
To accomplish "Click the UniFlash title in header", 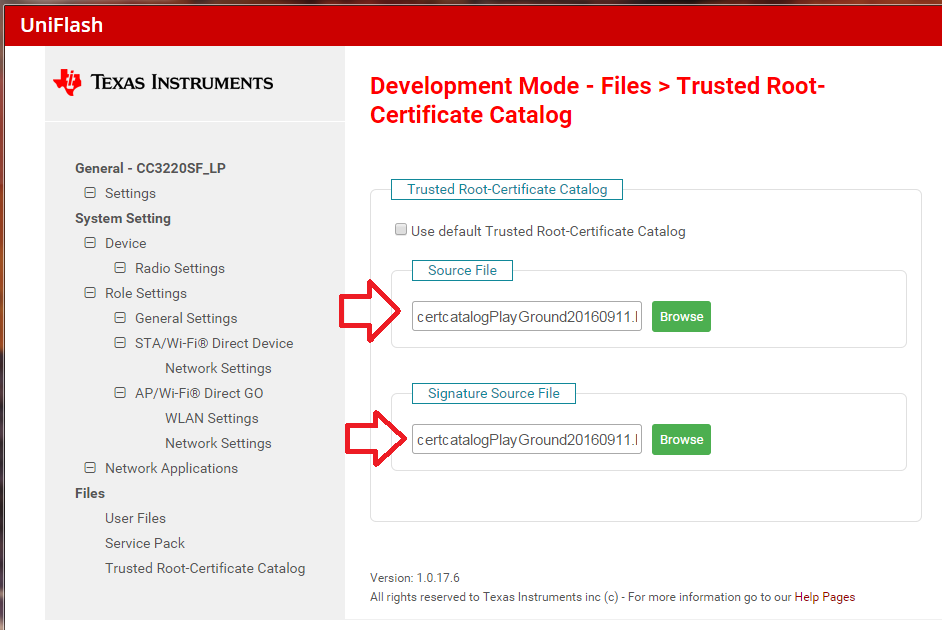I will click(x=61, y=25).
